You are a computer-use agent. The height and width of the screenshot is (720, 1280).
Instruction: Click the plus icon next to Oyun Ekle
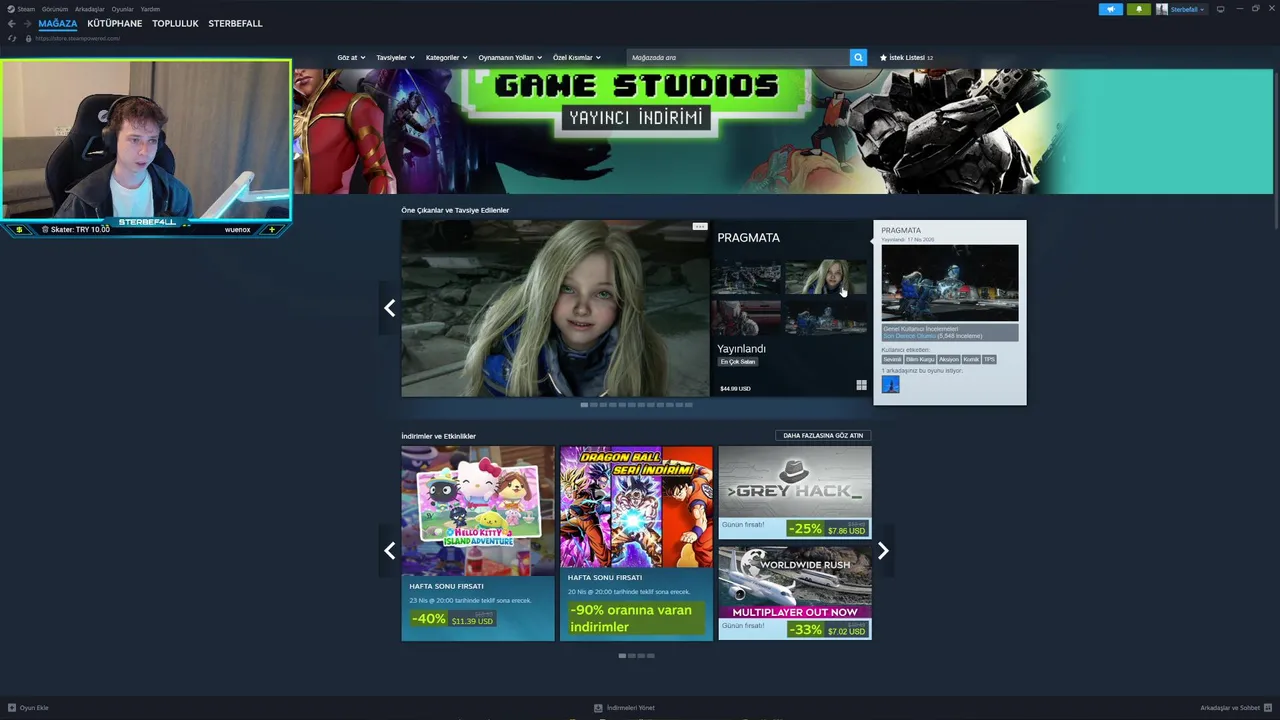tap(12, 708)
